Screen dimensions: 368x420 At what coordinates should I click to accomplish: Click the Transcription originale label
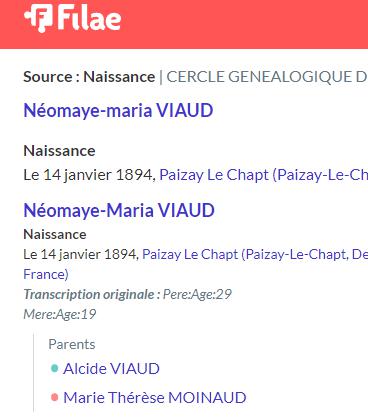coord(92,294)
